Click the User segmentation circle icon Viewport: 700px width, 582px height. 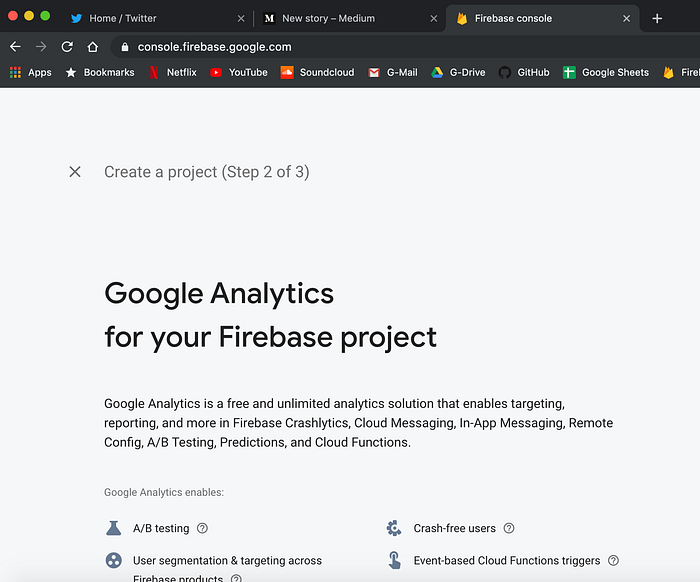[113, 560]
